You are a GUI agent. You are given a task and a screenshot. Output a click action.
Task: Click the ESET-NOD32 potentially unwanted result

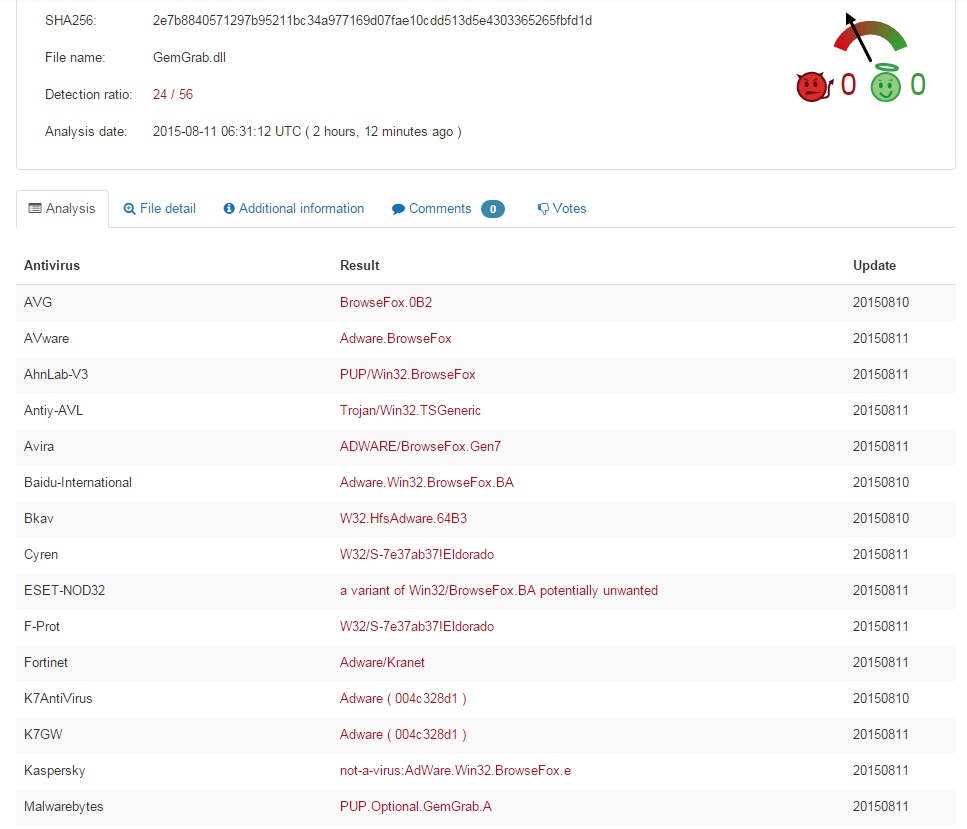click(x=499, y=590)
